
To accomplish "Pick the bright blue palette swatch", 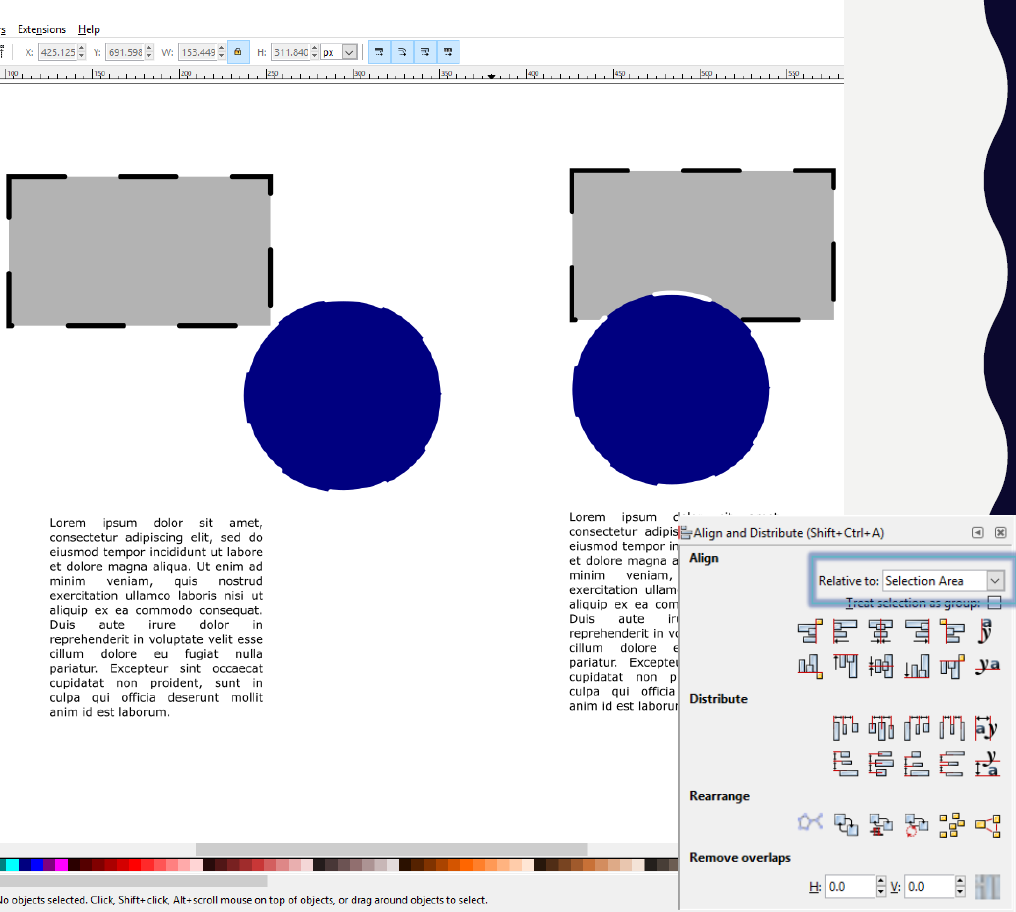I will click(x=37, y=865).
